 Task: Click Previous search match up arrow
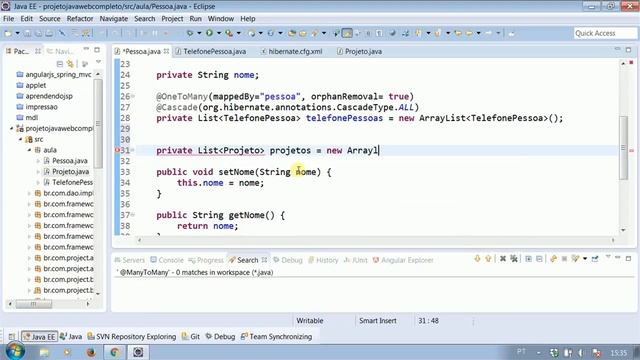(x=488, y=259)
